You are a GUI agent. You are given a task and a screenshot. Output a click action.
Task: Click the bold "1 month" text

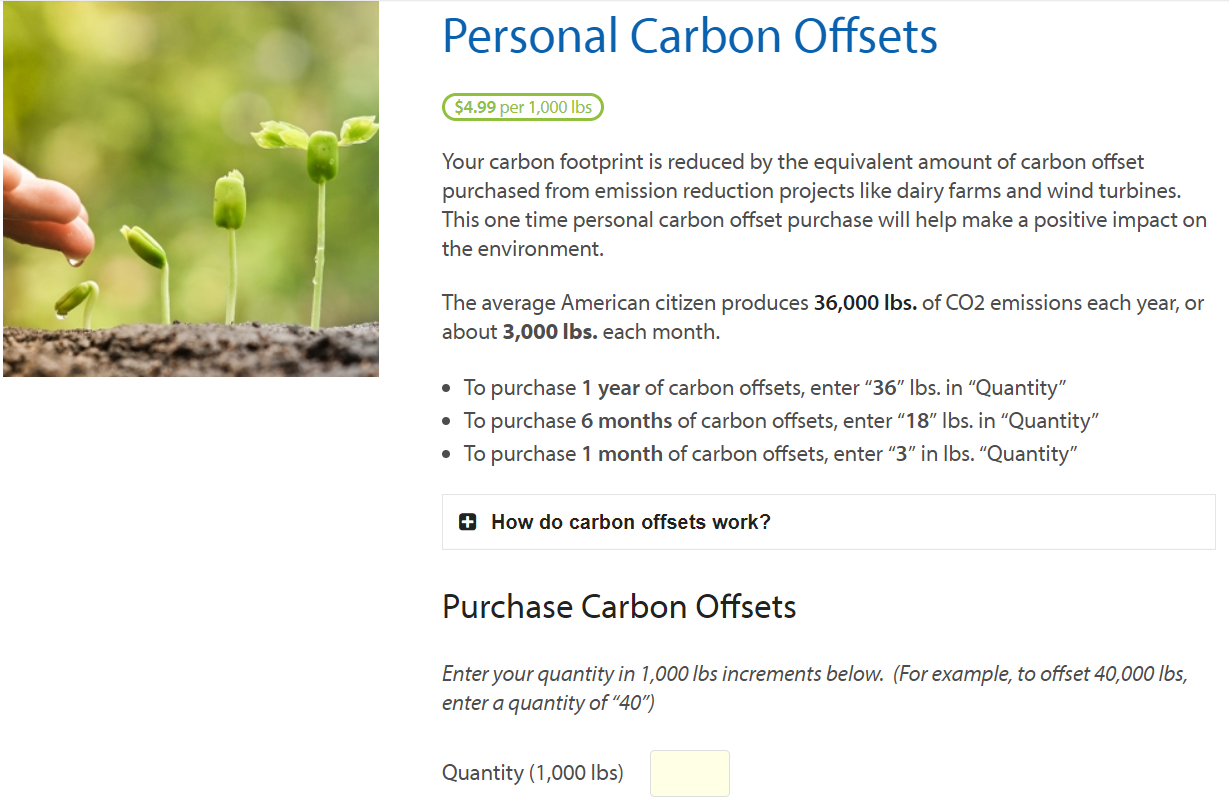click(622, 454)
